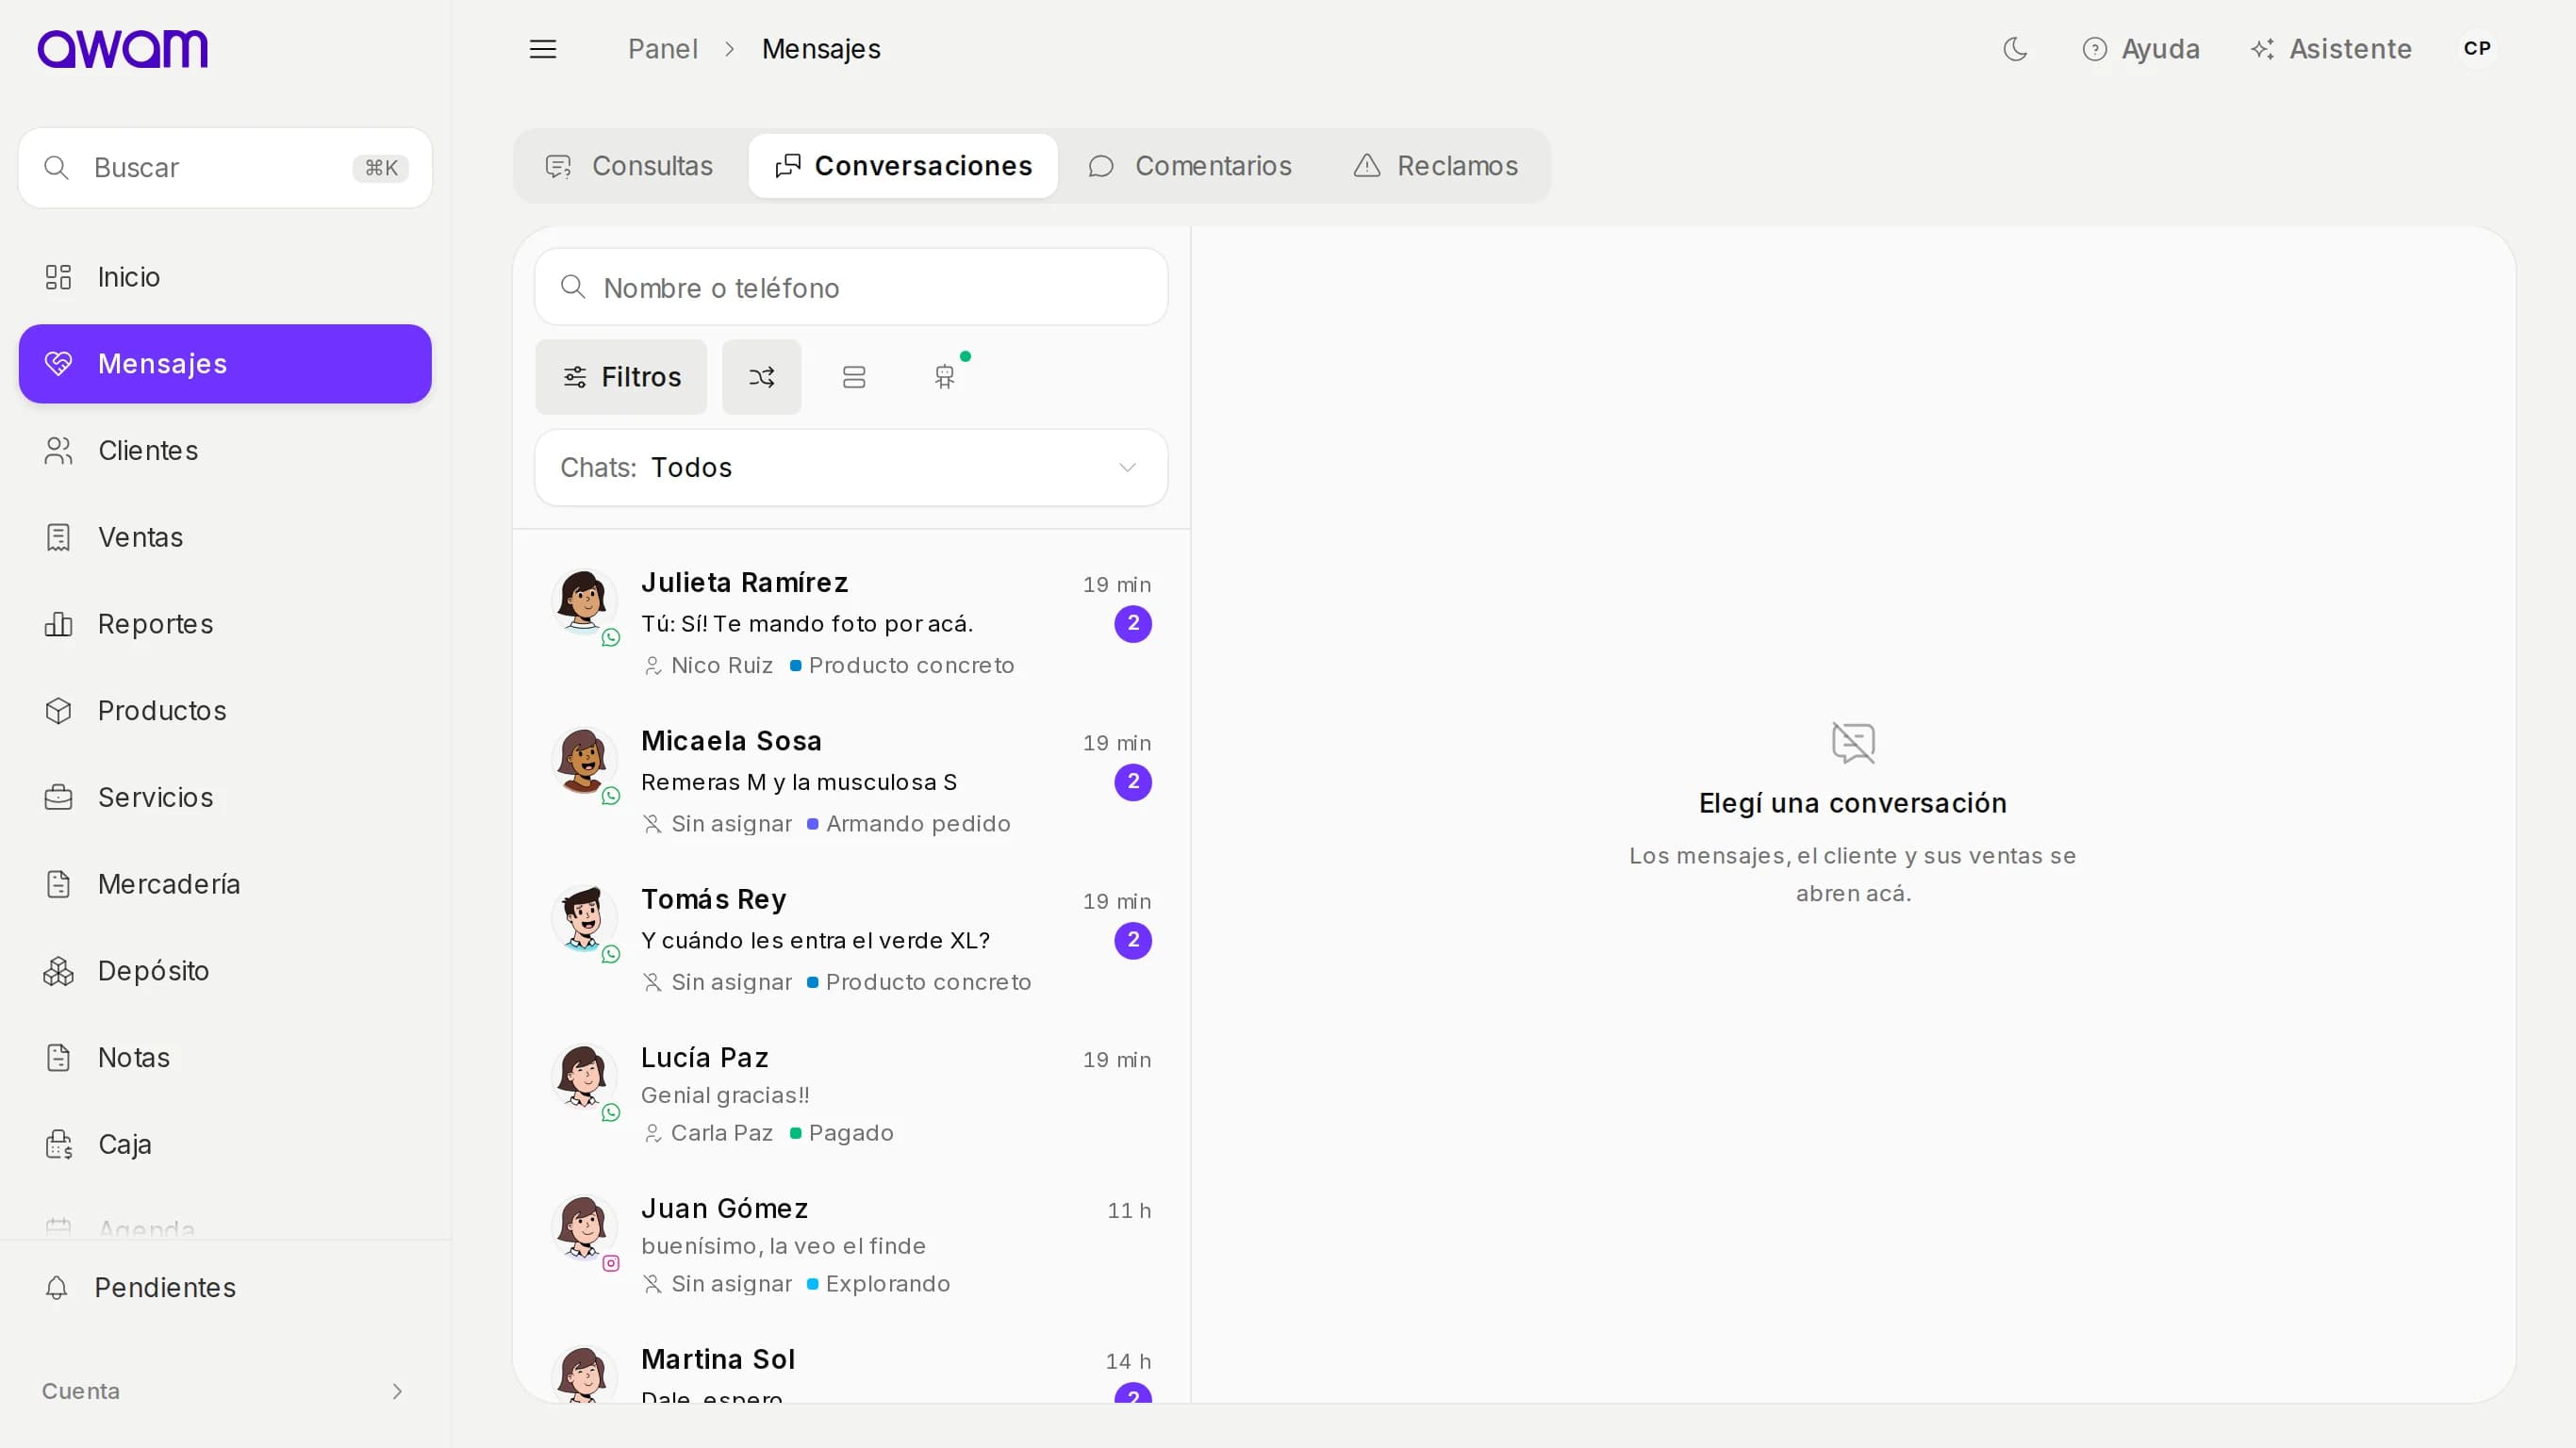This screenshot has width=2576, height=1448.
Task: Open Micaela Sosa conversation
Action: 851,781
